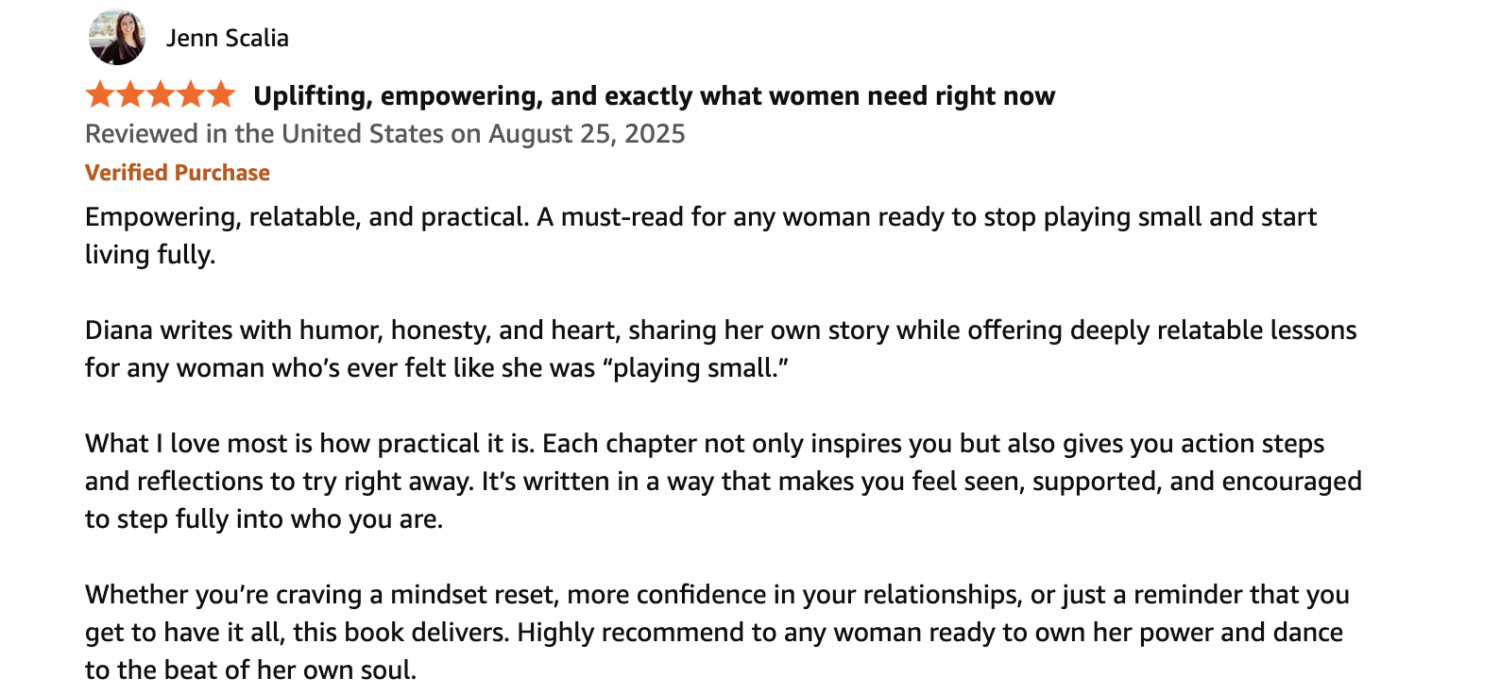Click the first orange rating star

click(100, 95)
